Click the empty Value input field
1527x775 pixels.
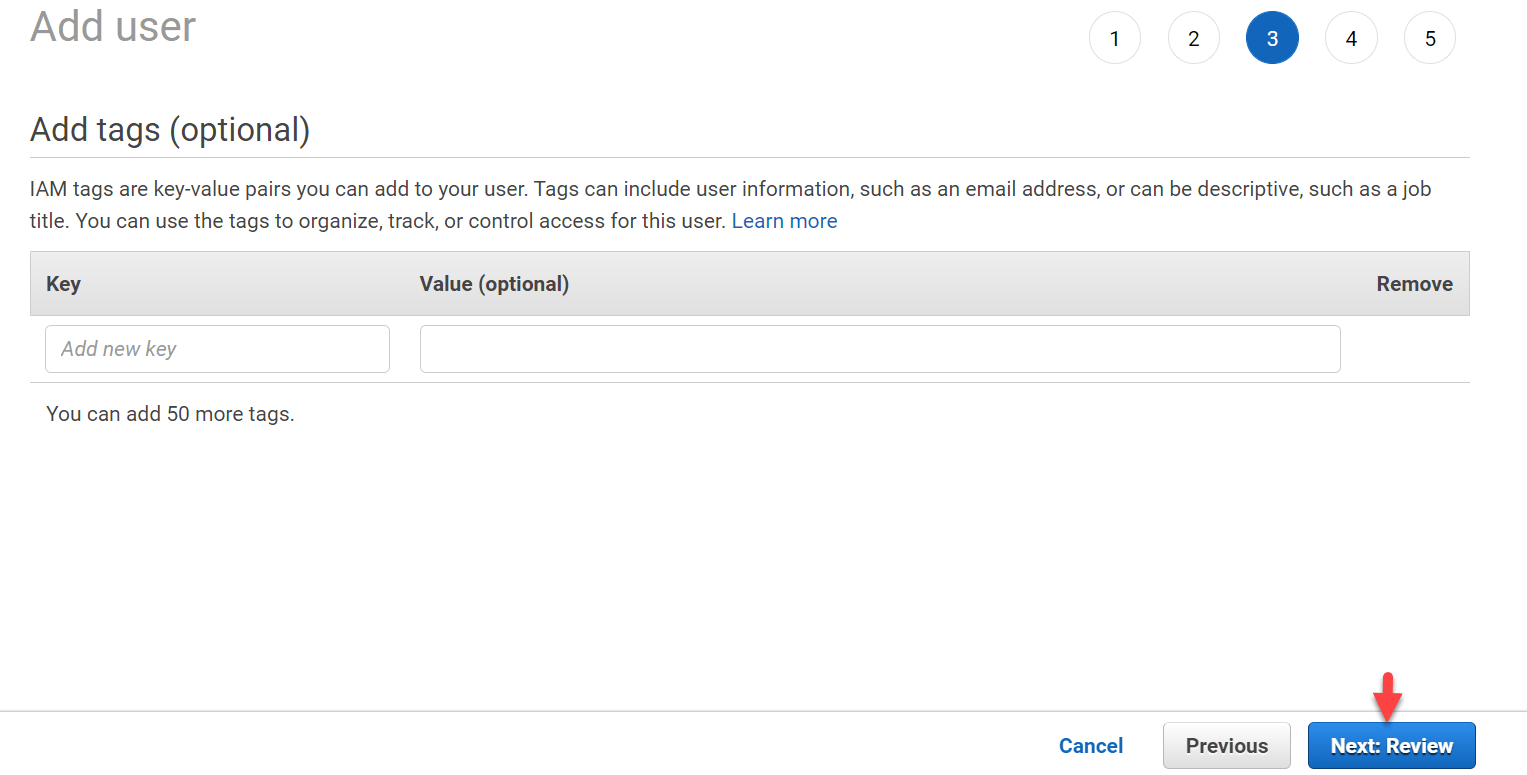pyautogui.click(x=880, y=348)
